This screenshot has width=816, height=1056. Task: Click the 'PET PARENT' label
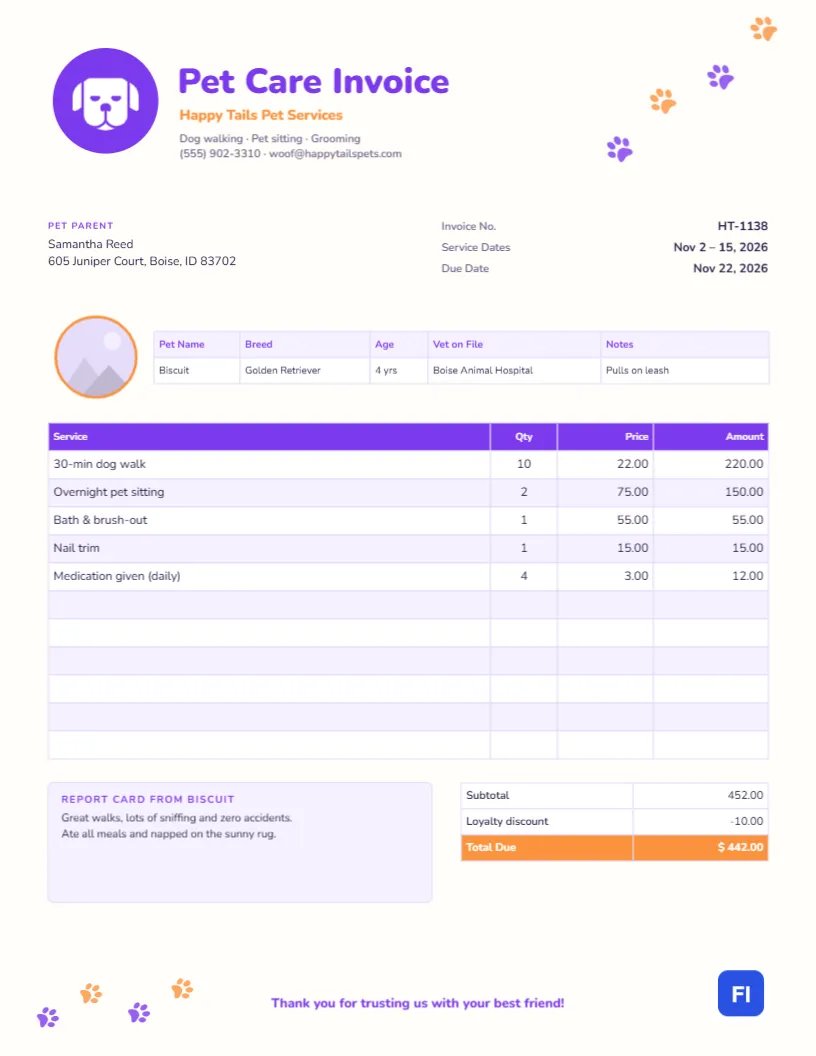[x=81, y=226]
